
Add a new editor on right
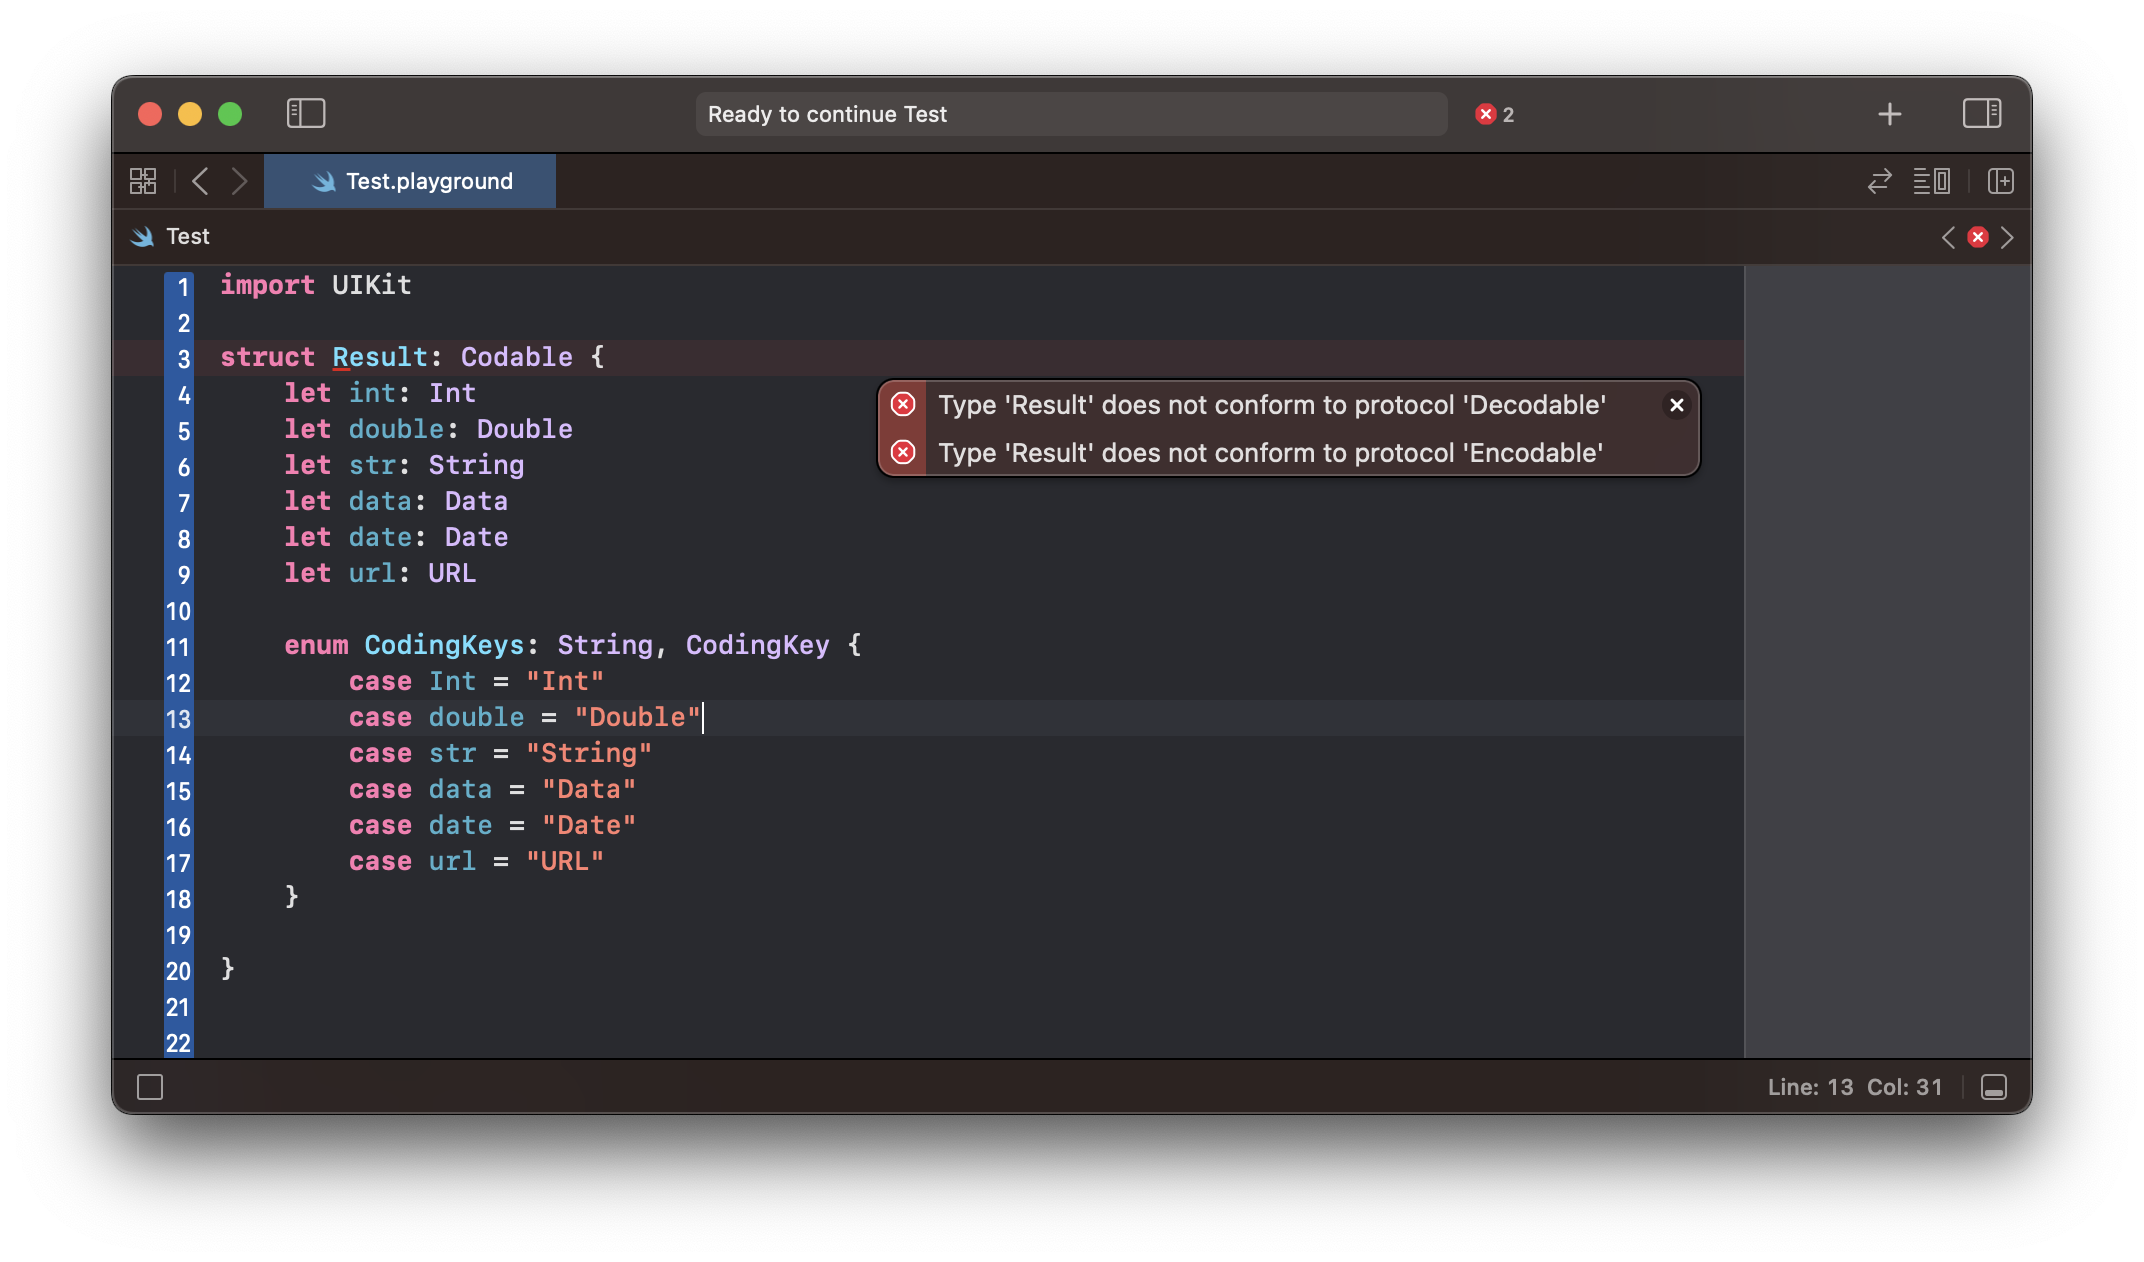(x=2000, y=181)
